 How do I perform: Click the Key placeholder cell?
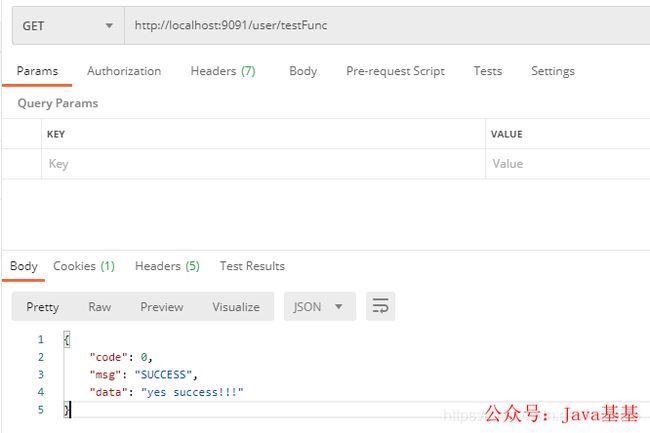[x=263, y=164]
